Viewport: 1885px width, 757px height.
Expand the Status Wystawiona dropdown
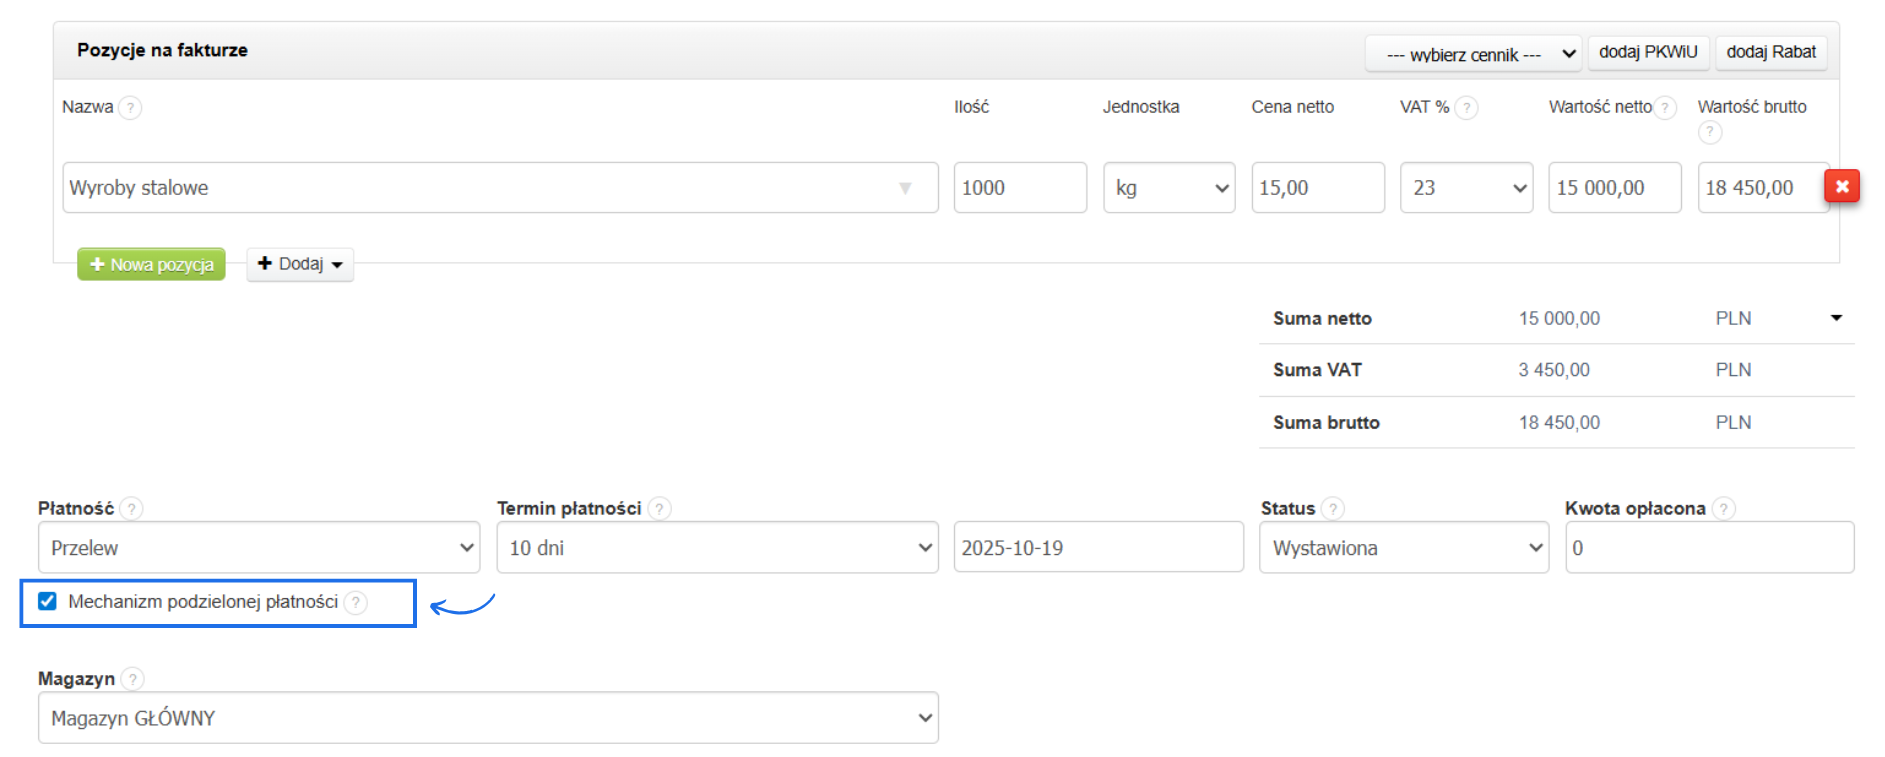[1403, 548]
